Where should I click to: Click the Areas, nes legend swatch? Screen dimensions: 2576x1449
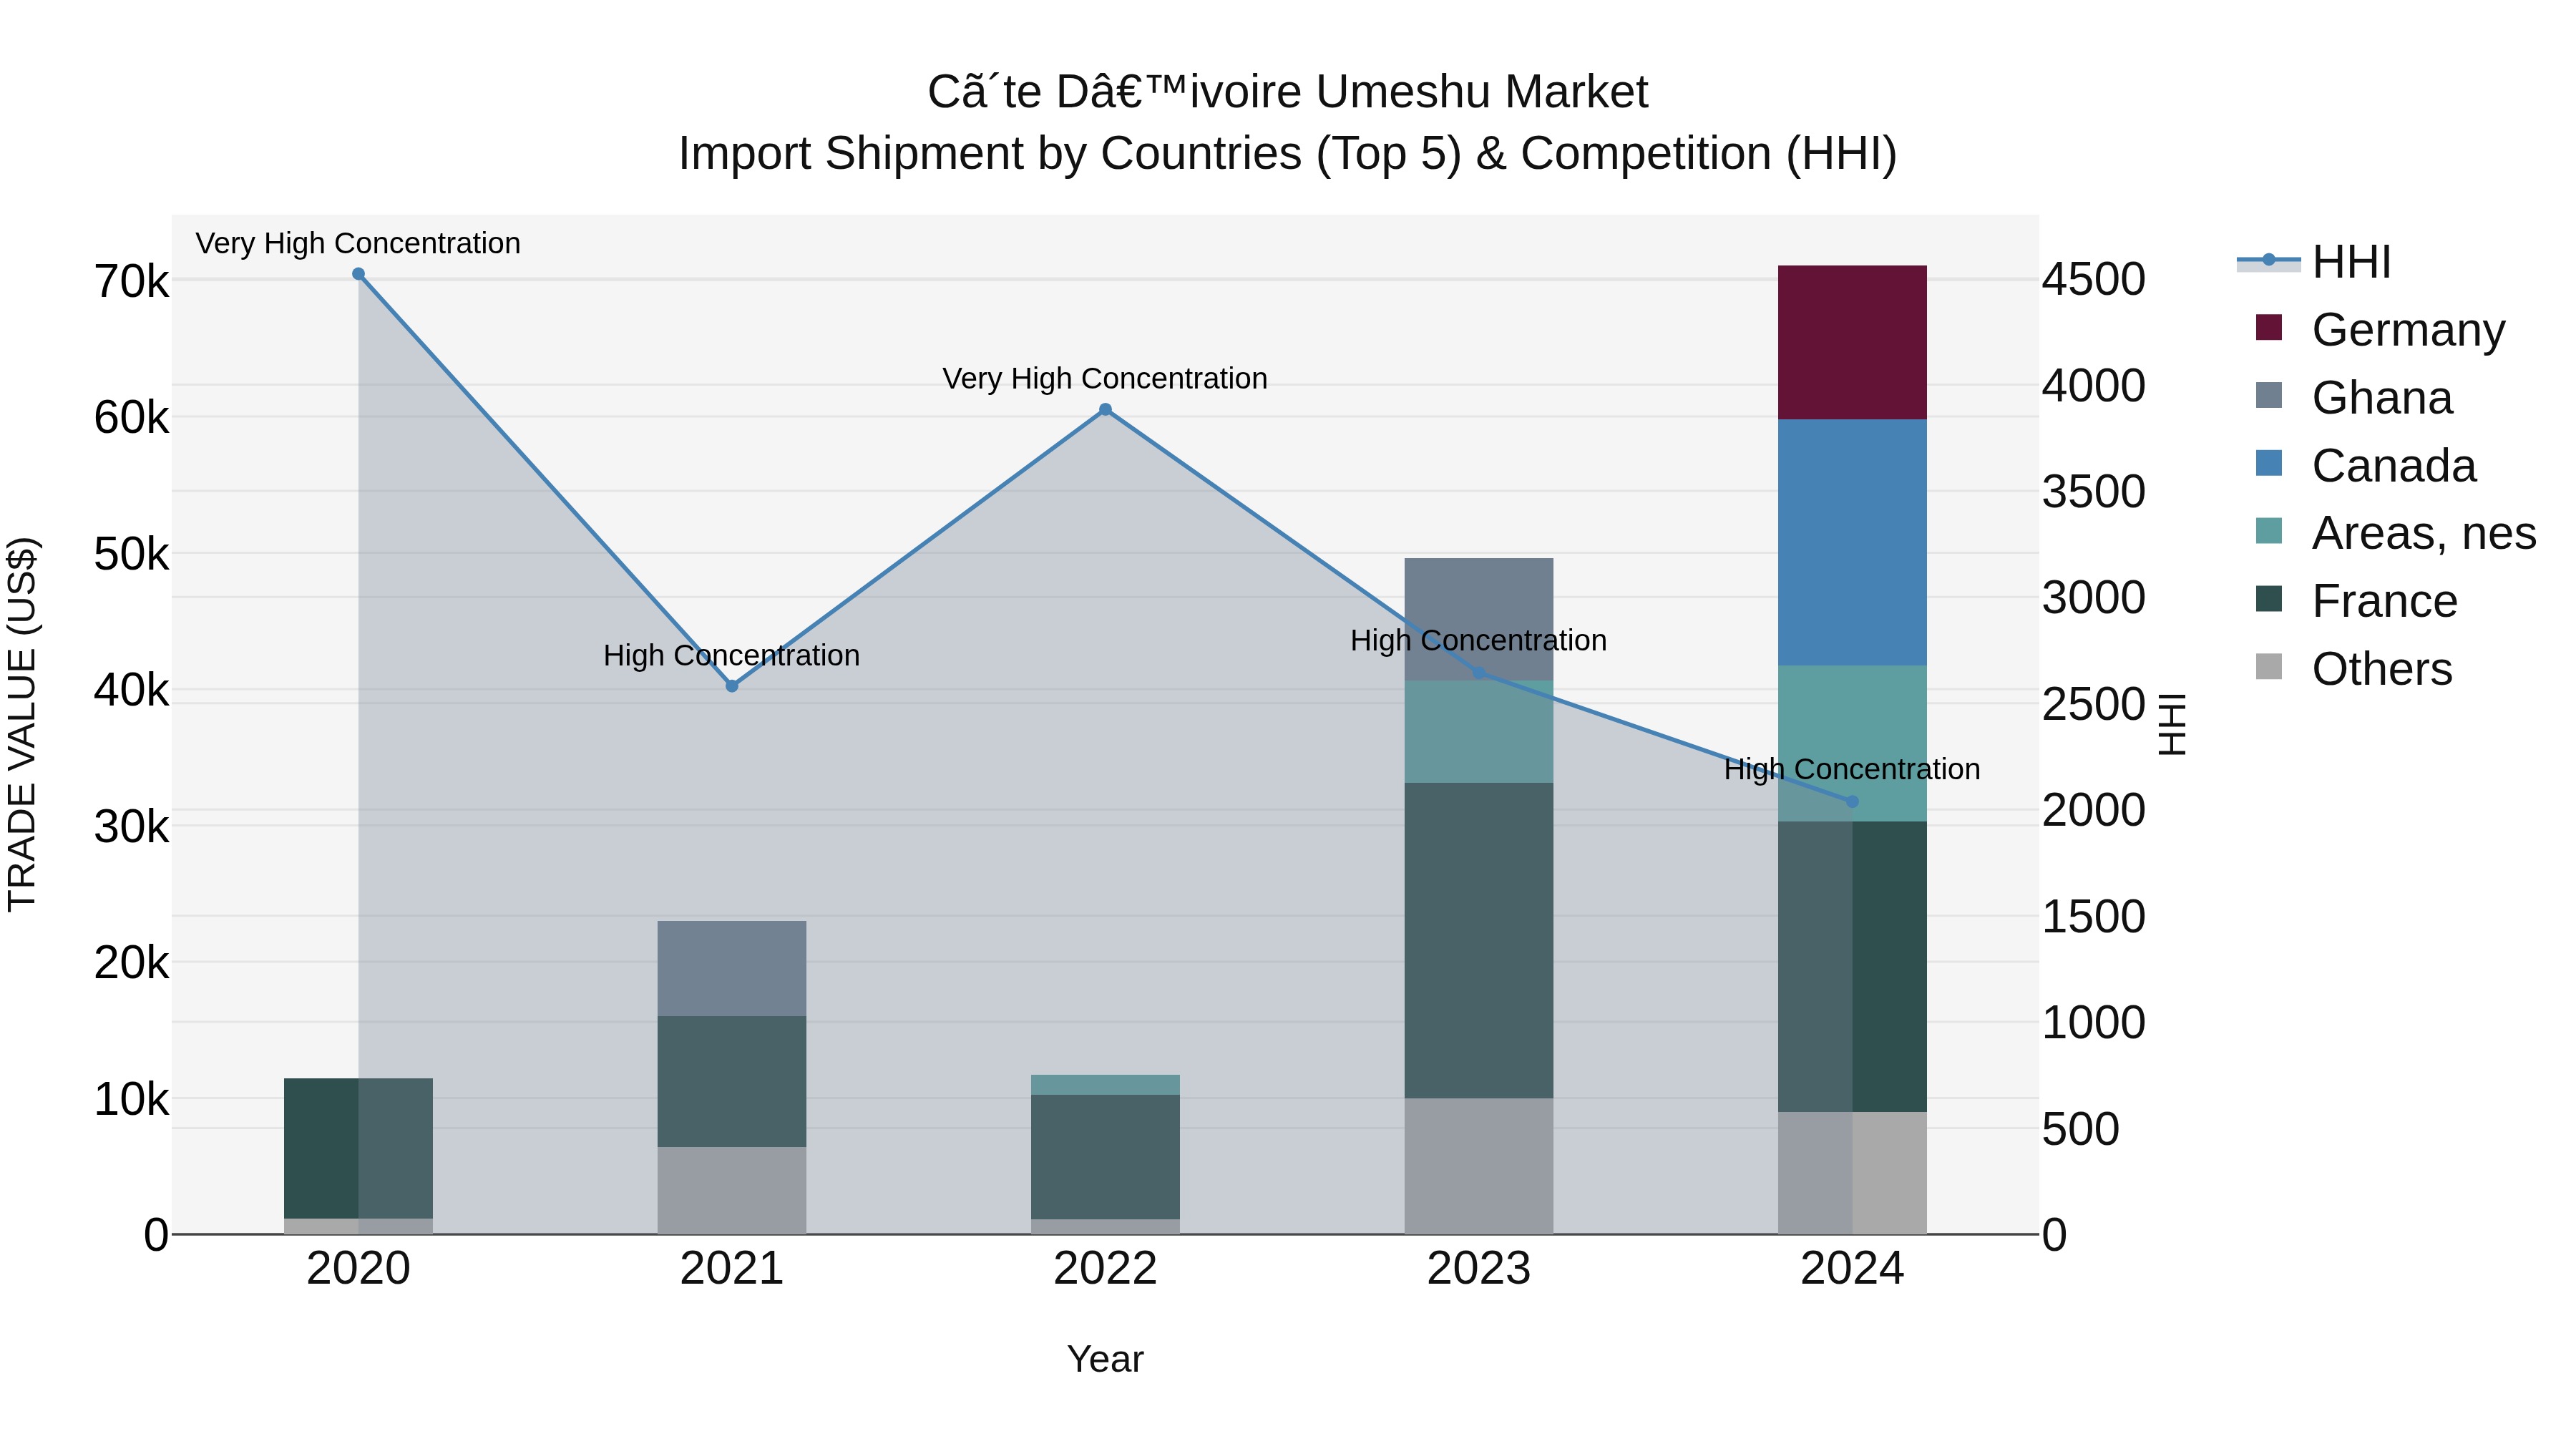2269,531
